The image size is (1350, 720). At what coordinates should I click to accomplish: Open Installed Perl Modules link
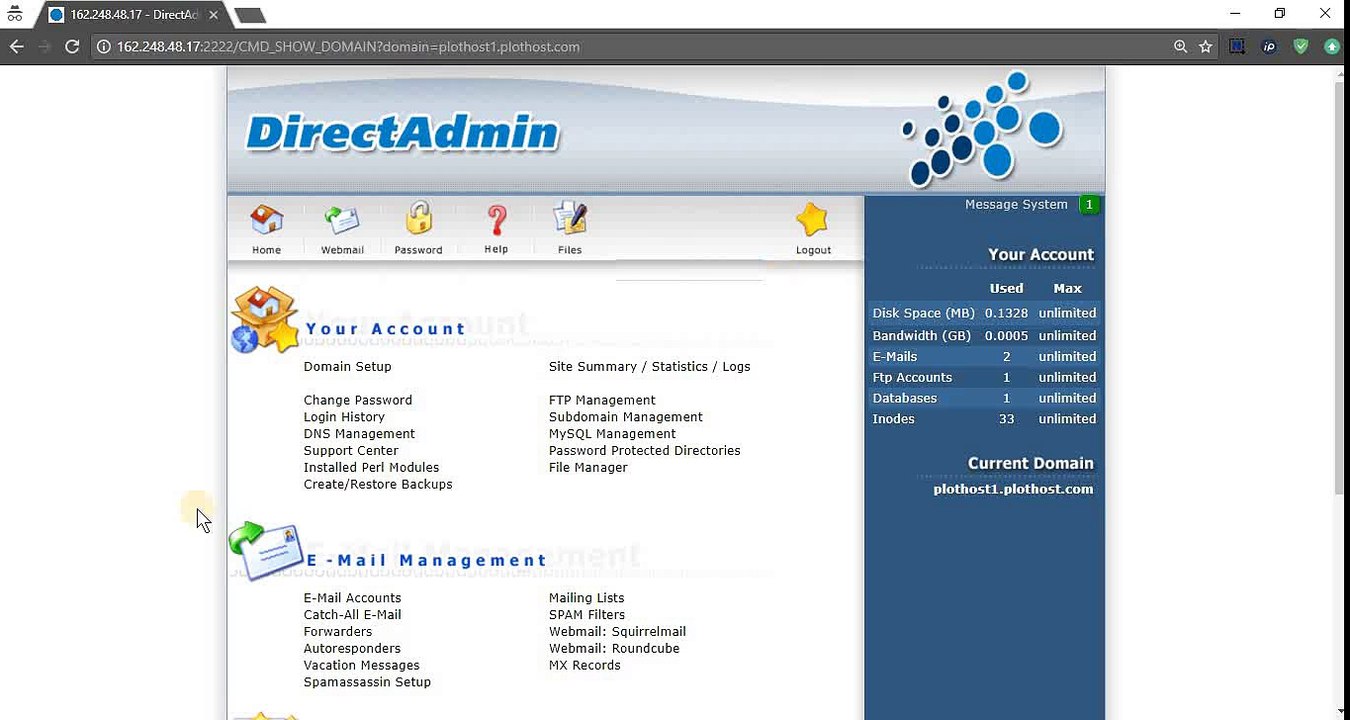(x=371, y=468)
